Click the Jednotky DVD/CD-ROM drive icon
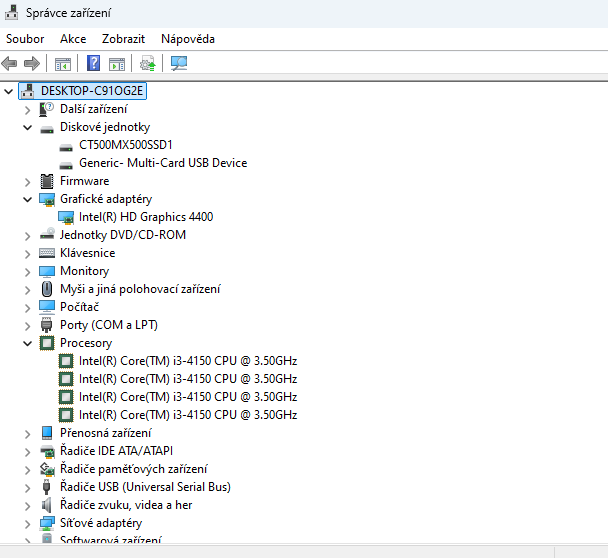This screenshot has height=558, width=608. coord(47,234)
